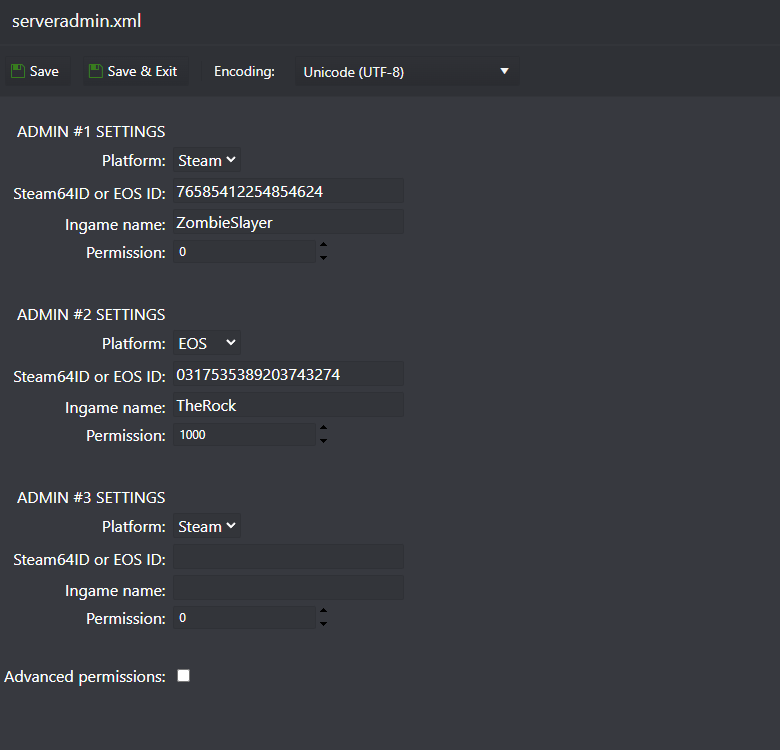Increase Admin #2 permission with up arrow
780x750 pixels.
click(323, 428)
